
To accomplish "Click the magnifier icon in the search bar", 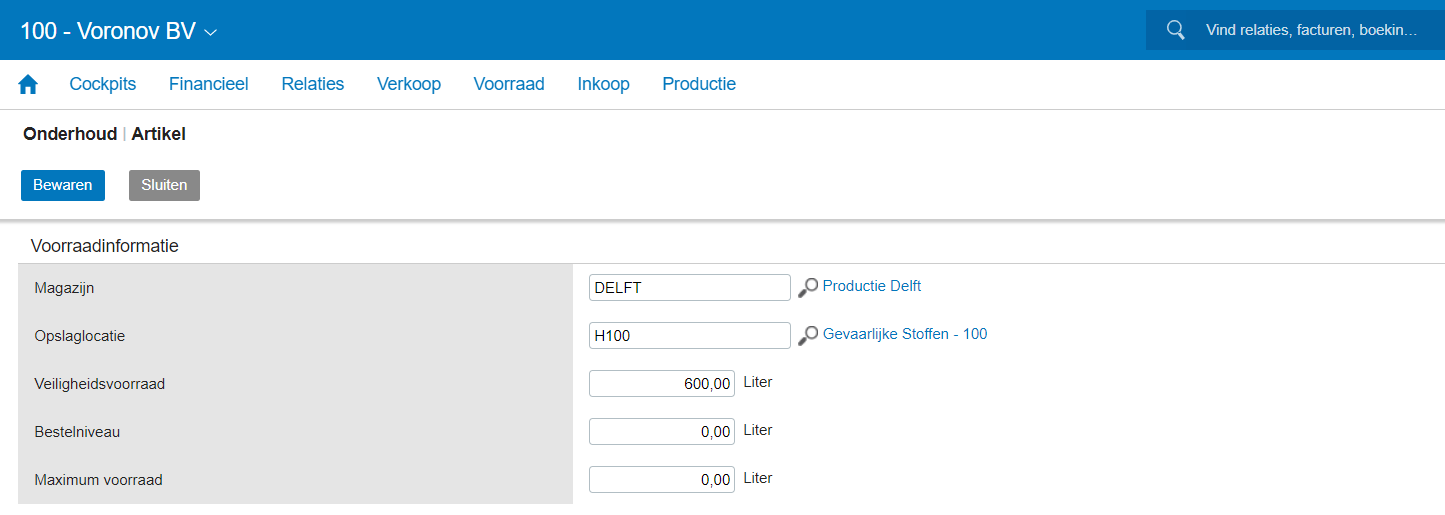I will click(x=1176, y=30).
